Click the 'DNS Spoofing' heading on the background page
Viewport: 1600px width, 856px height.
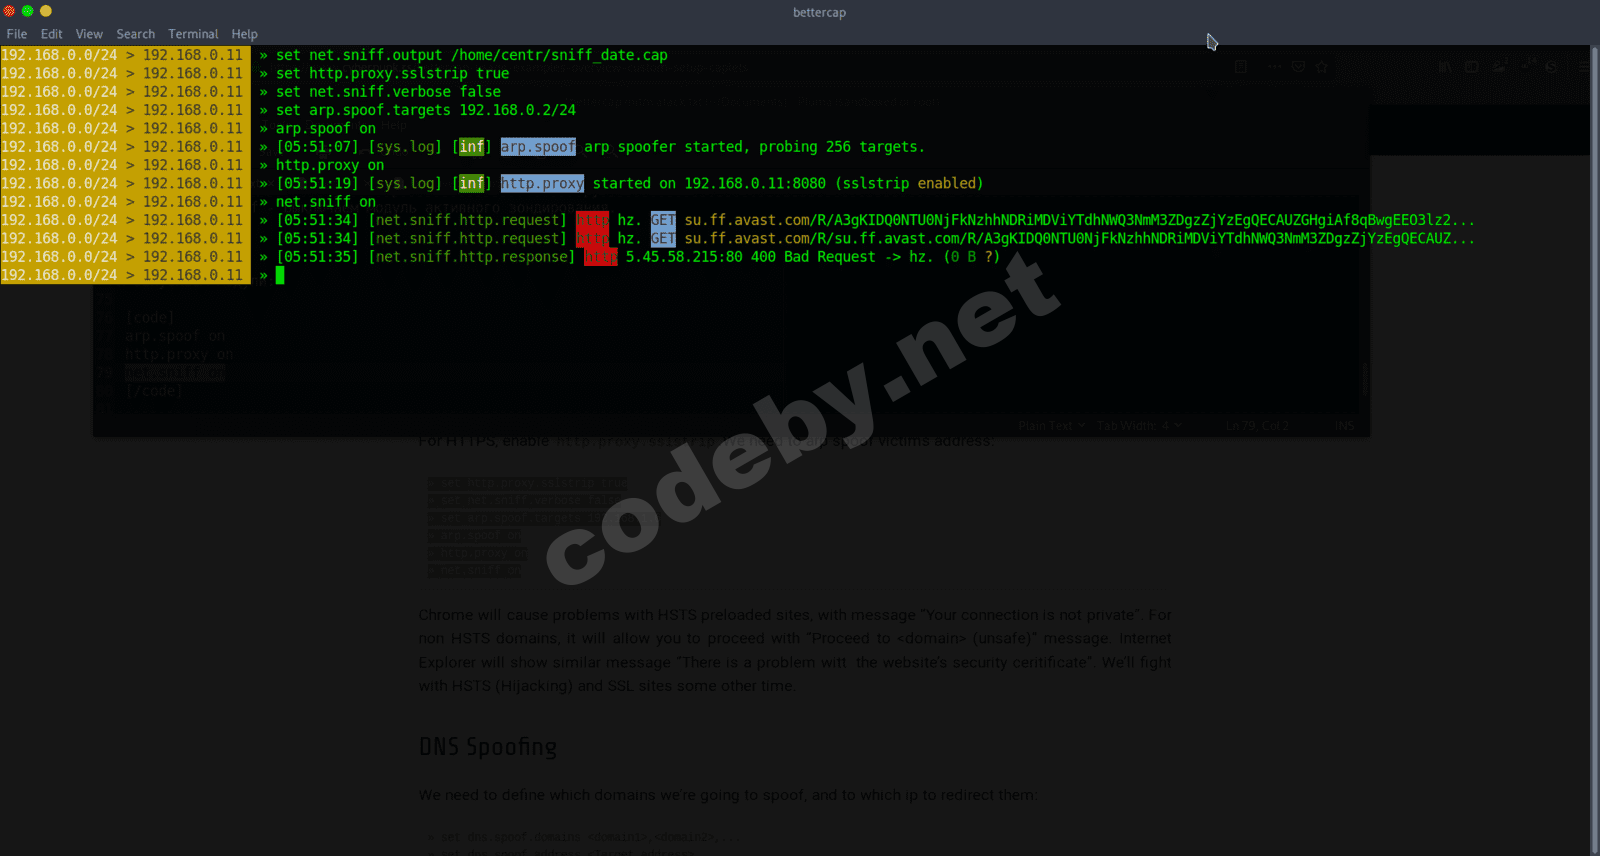(488, 747)
